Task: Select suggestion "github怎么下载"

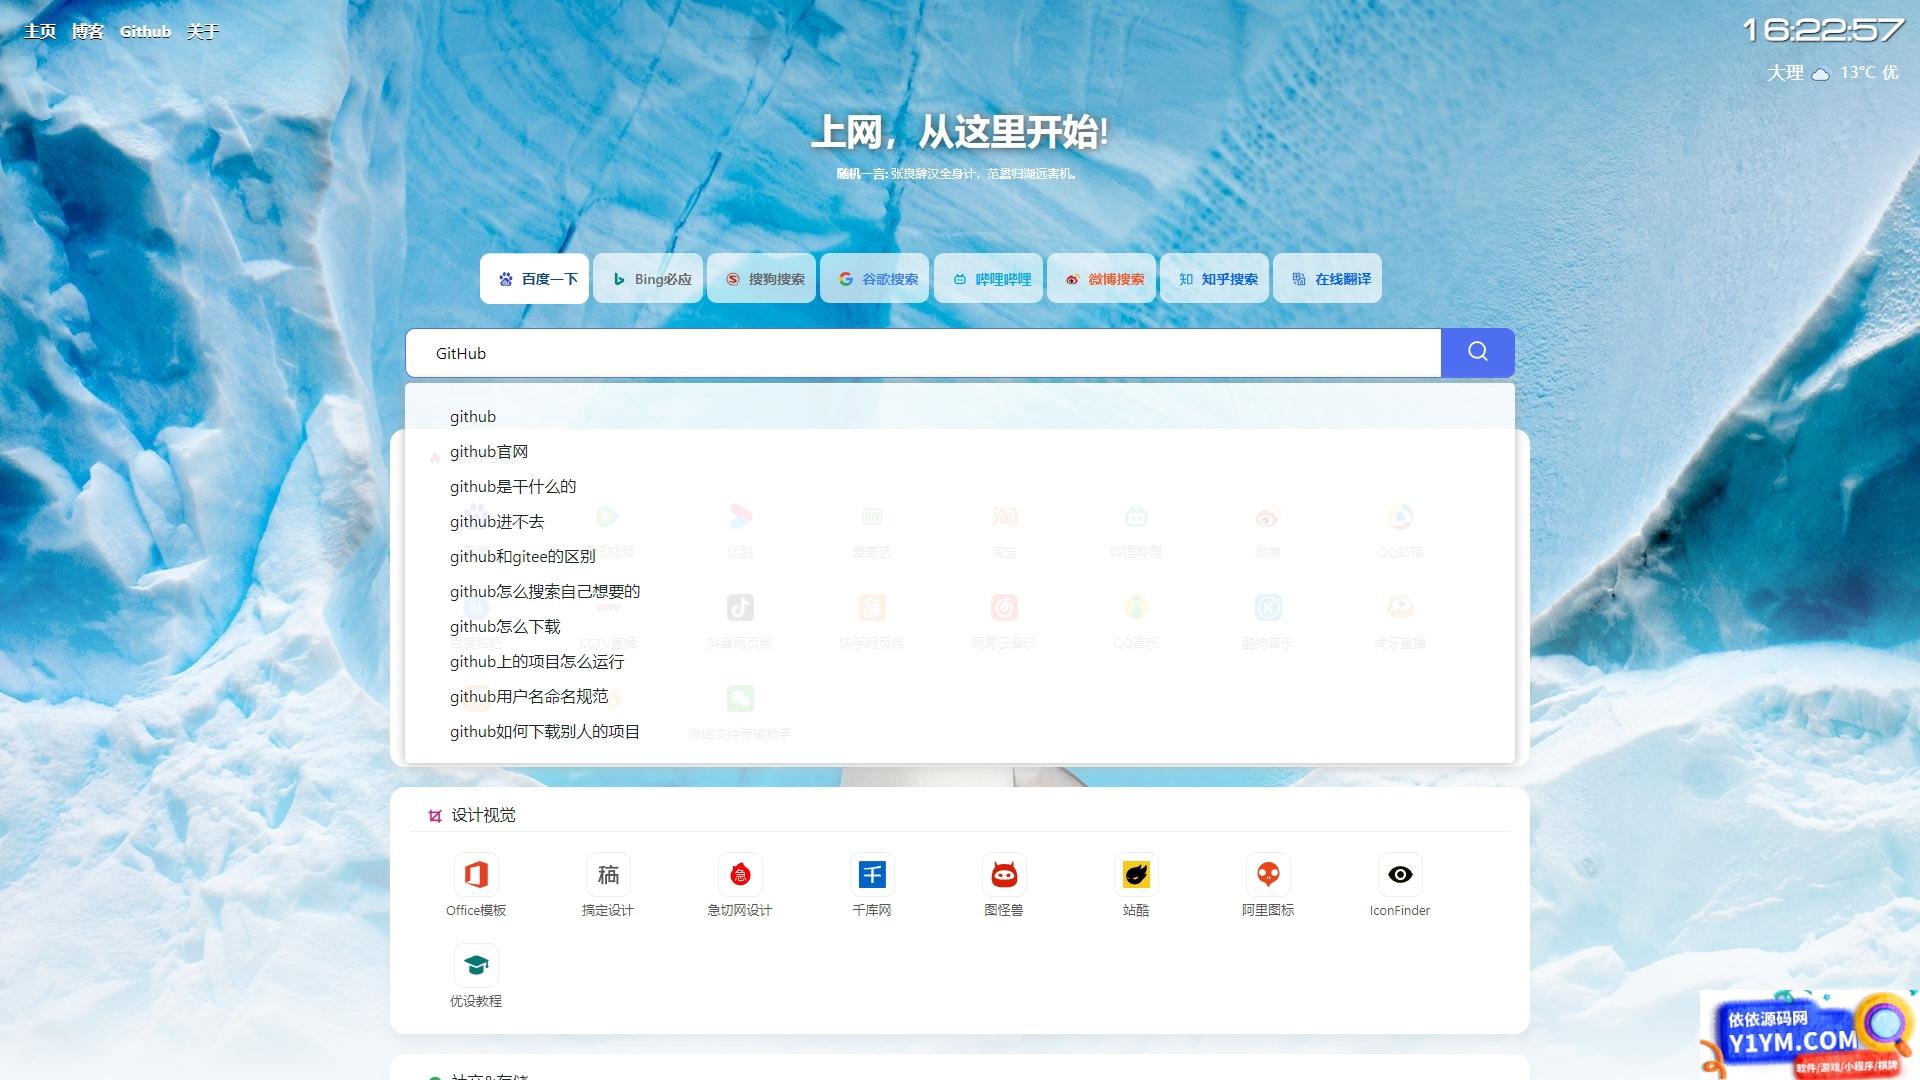Action: click(960, 627)
